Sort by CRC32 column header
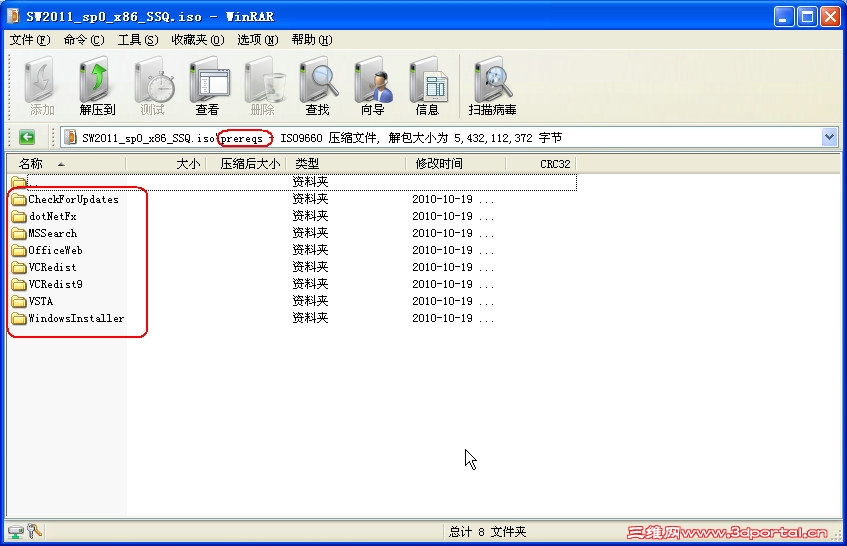 541,164
